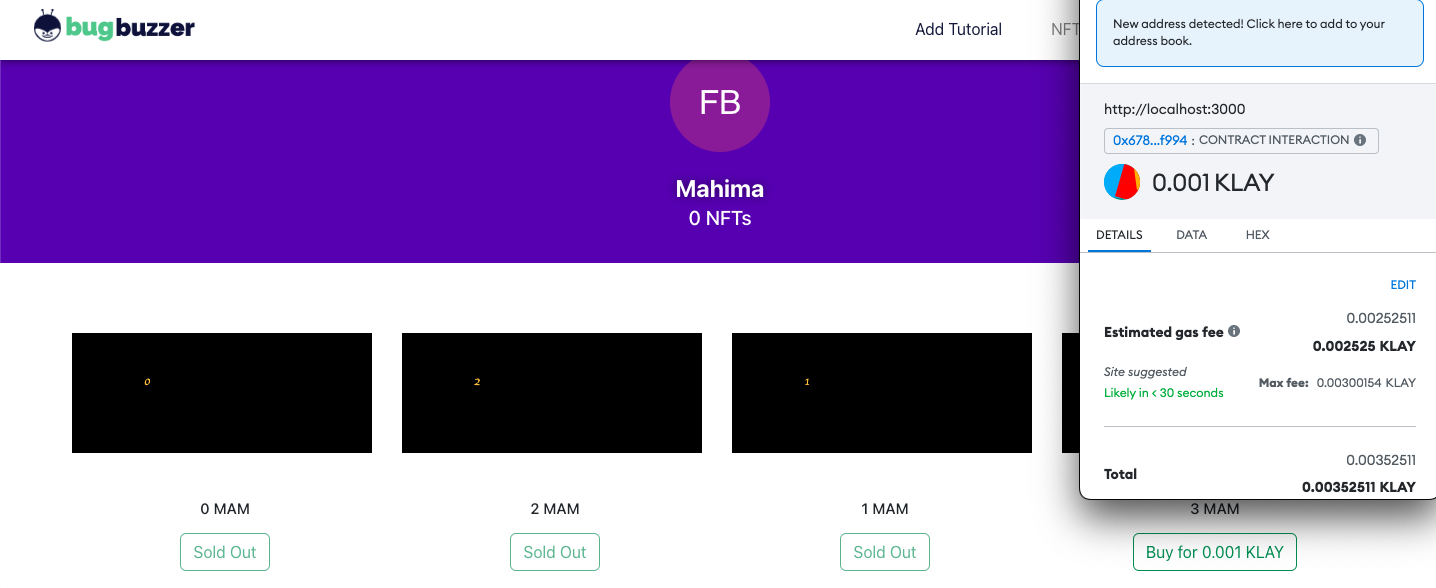Click Sold Out under 1 MAM

[x=884, y=551]
